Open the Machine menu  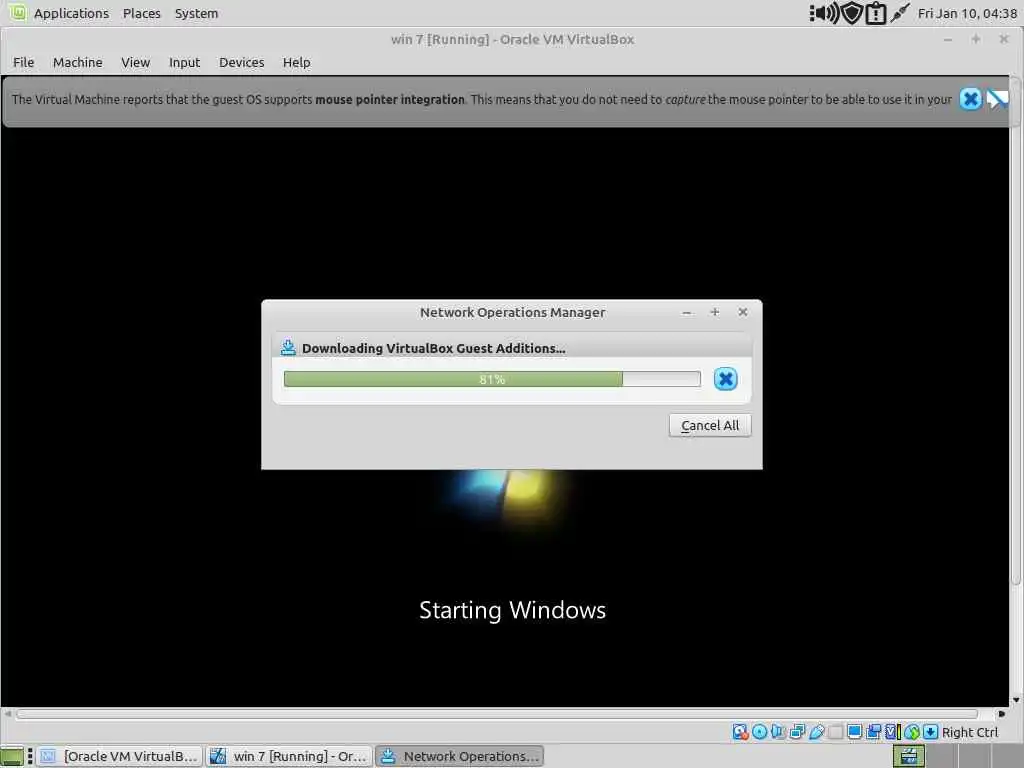(x=78, y=62)
